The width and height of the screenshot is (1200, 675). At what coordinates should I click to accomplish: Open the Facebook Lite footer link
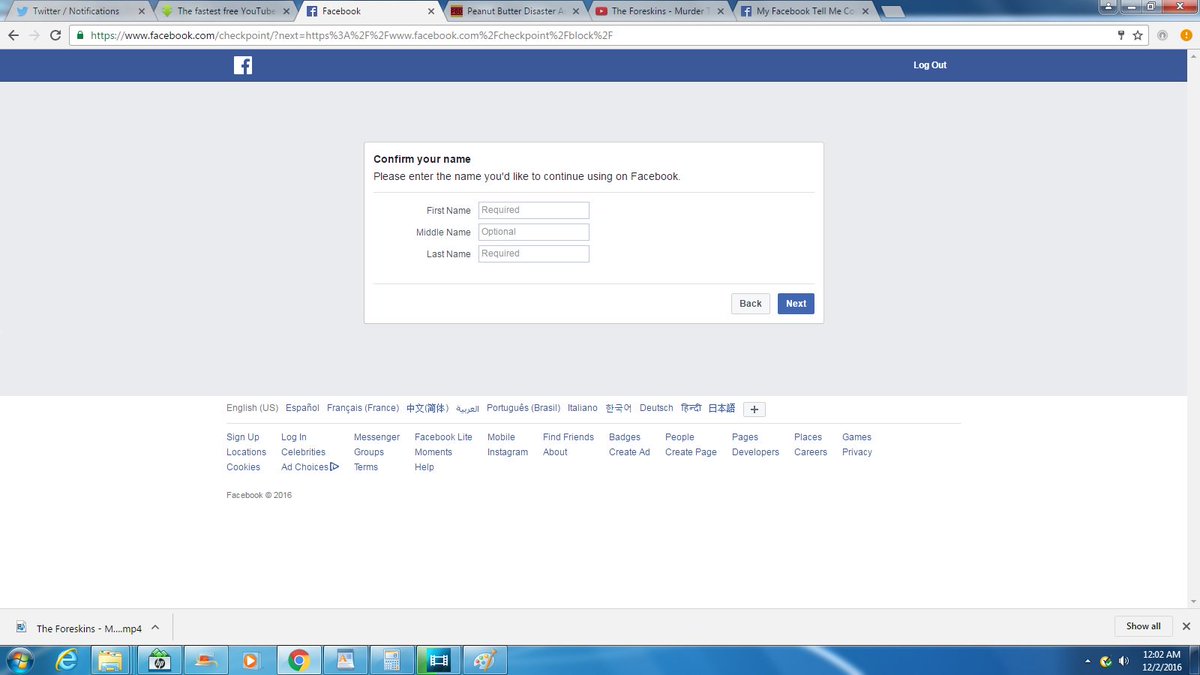click(x=443, y=437)
